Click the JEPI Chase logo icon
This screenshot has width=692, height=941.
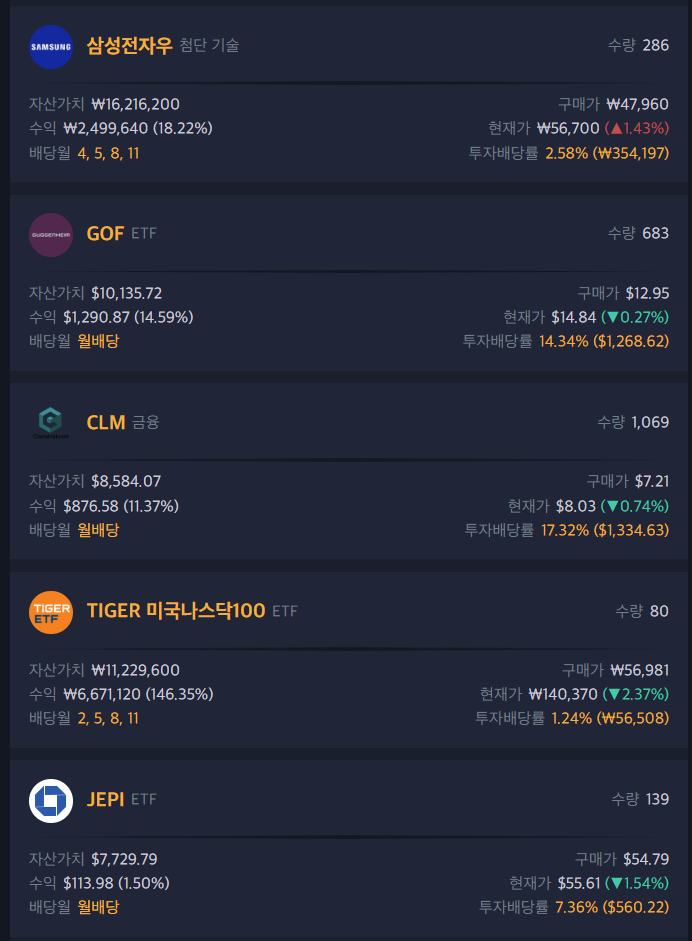tap(51, 800)
